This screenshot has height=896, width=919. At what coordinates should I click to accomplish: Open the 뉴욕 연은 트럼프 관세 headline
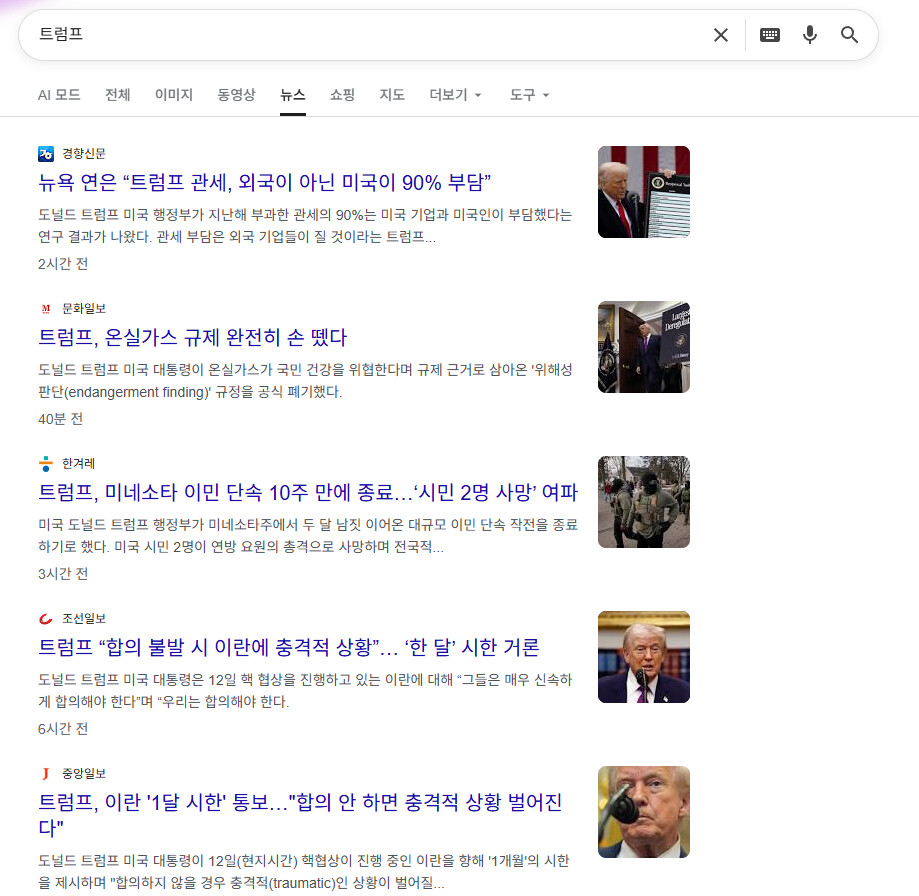tap(264, 183)
